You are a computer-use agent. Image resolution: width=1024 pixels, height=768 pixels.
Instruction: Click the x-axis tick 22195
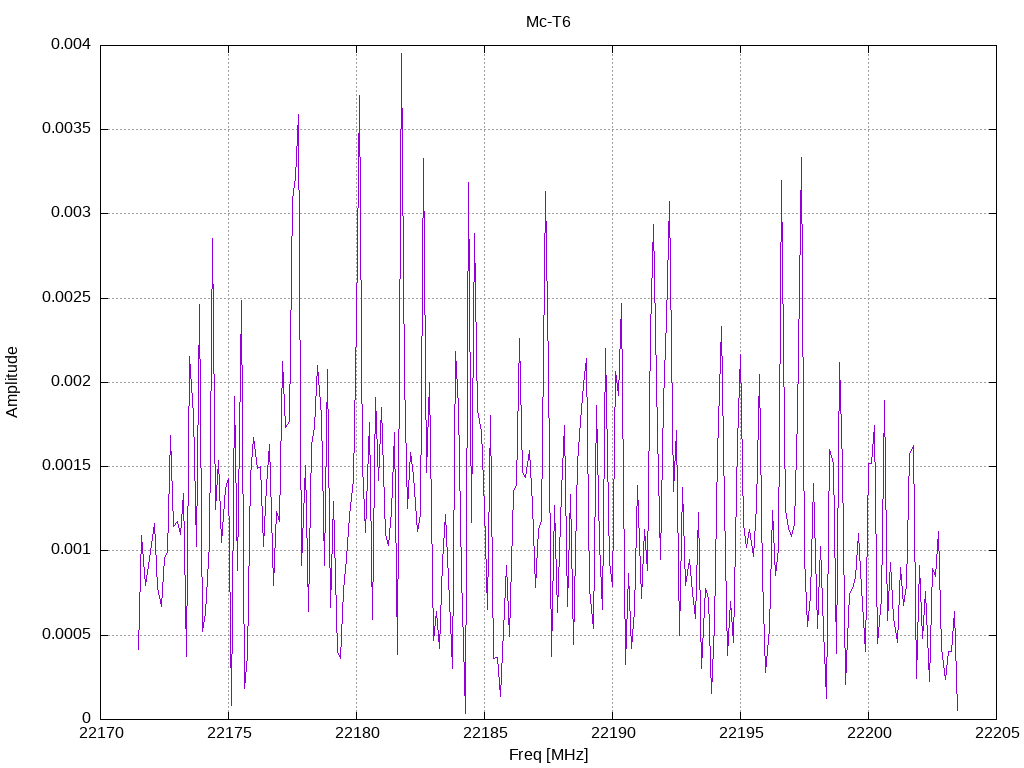click(741, 733)
